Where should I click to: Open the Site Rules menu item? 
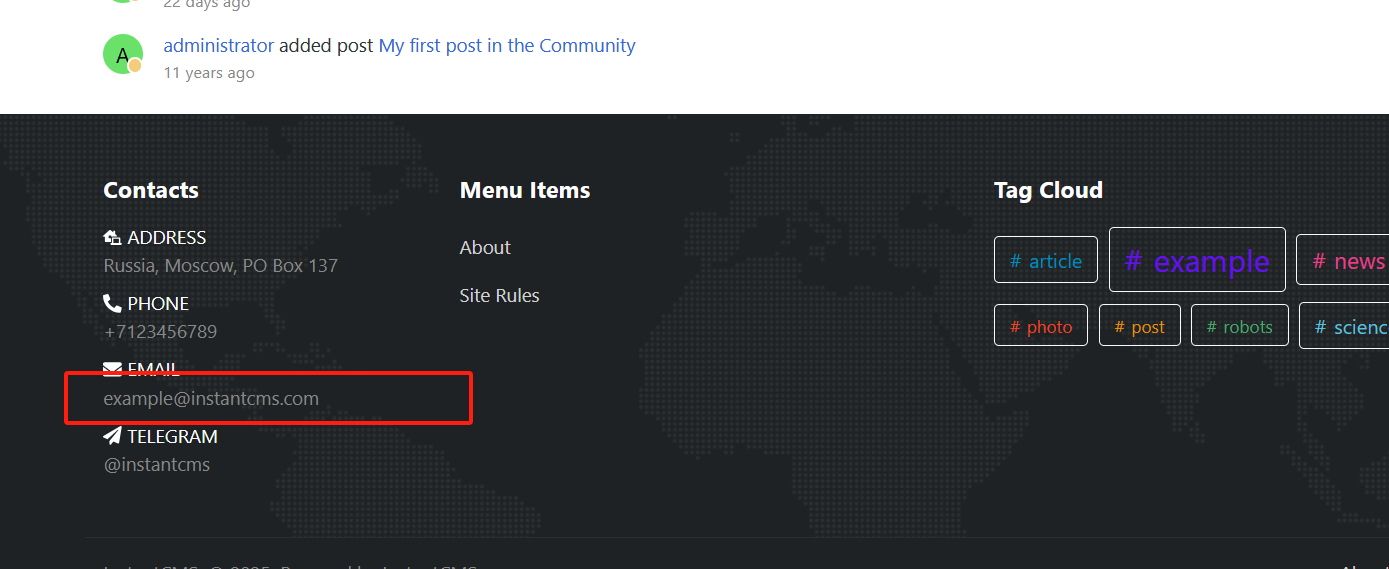[x=499, y=295]
